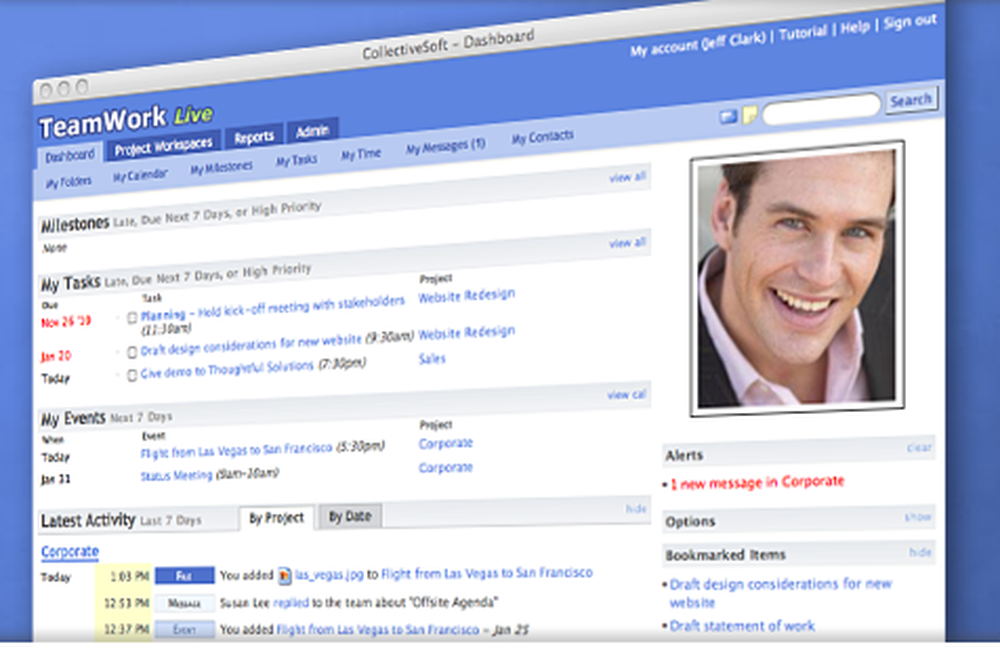Click 'view cal' on the My Events header
This screenshot has height=661, width=1000.
[x=626, y=394]
